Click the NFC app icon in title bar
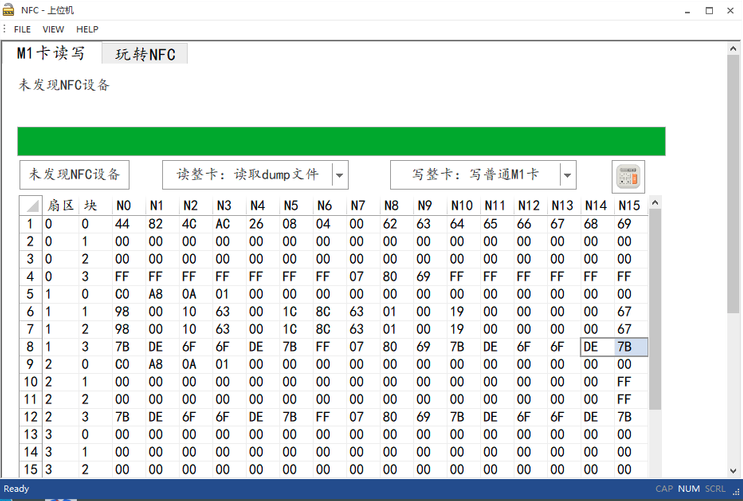This screenshot has width=743, height=501. [9, 10]
